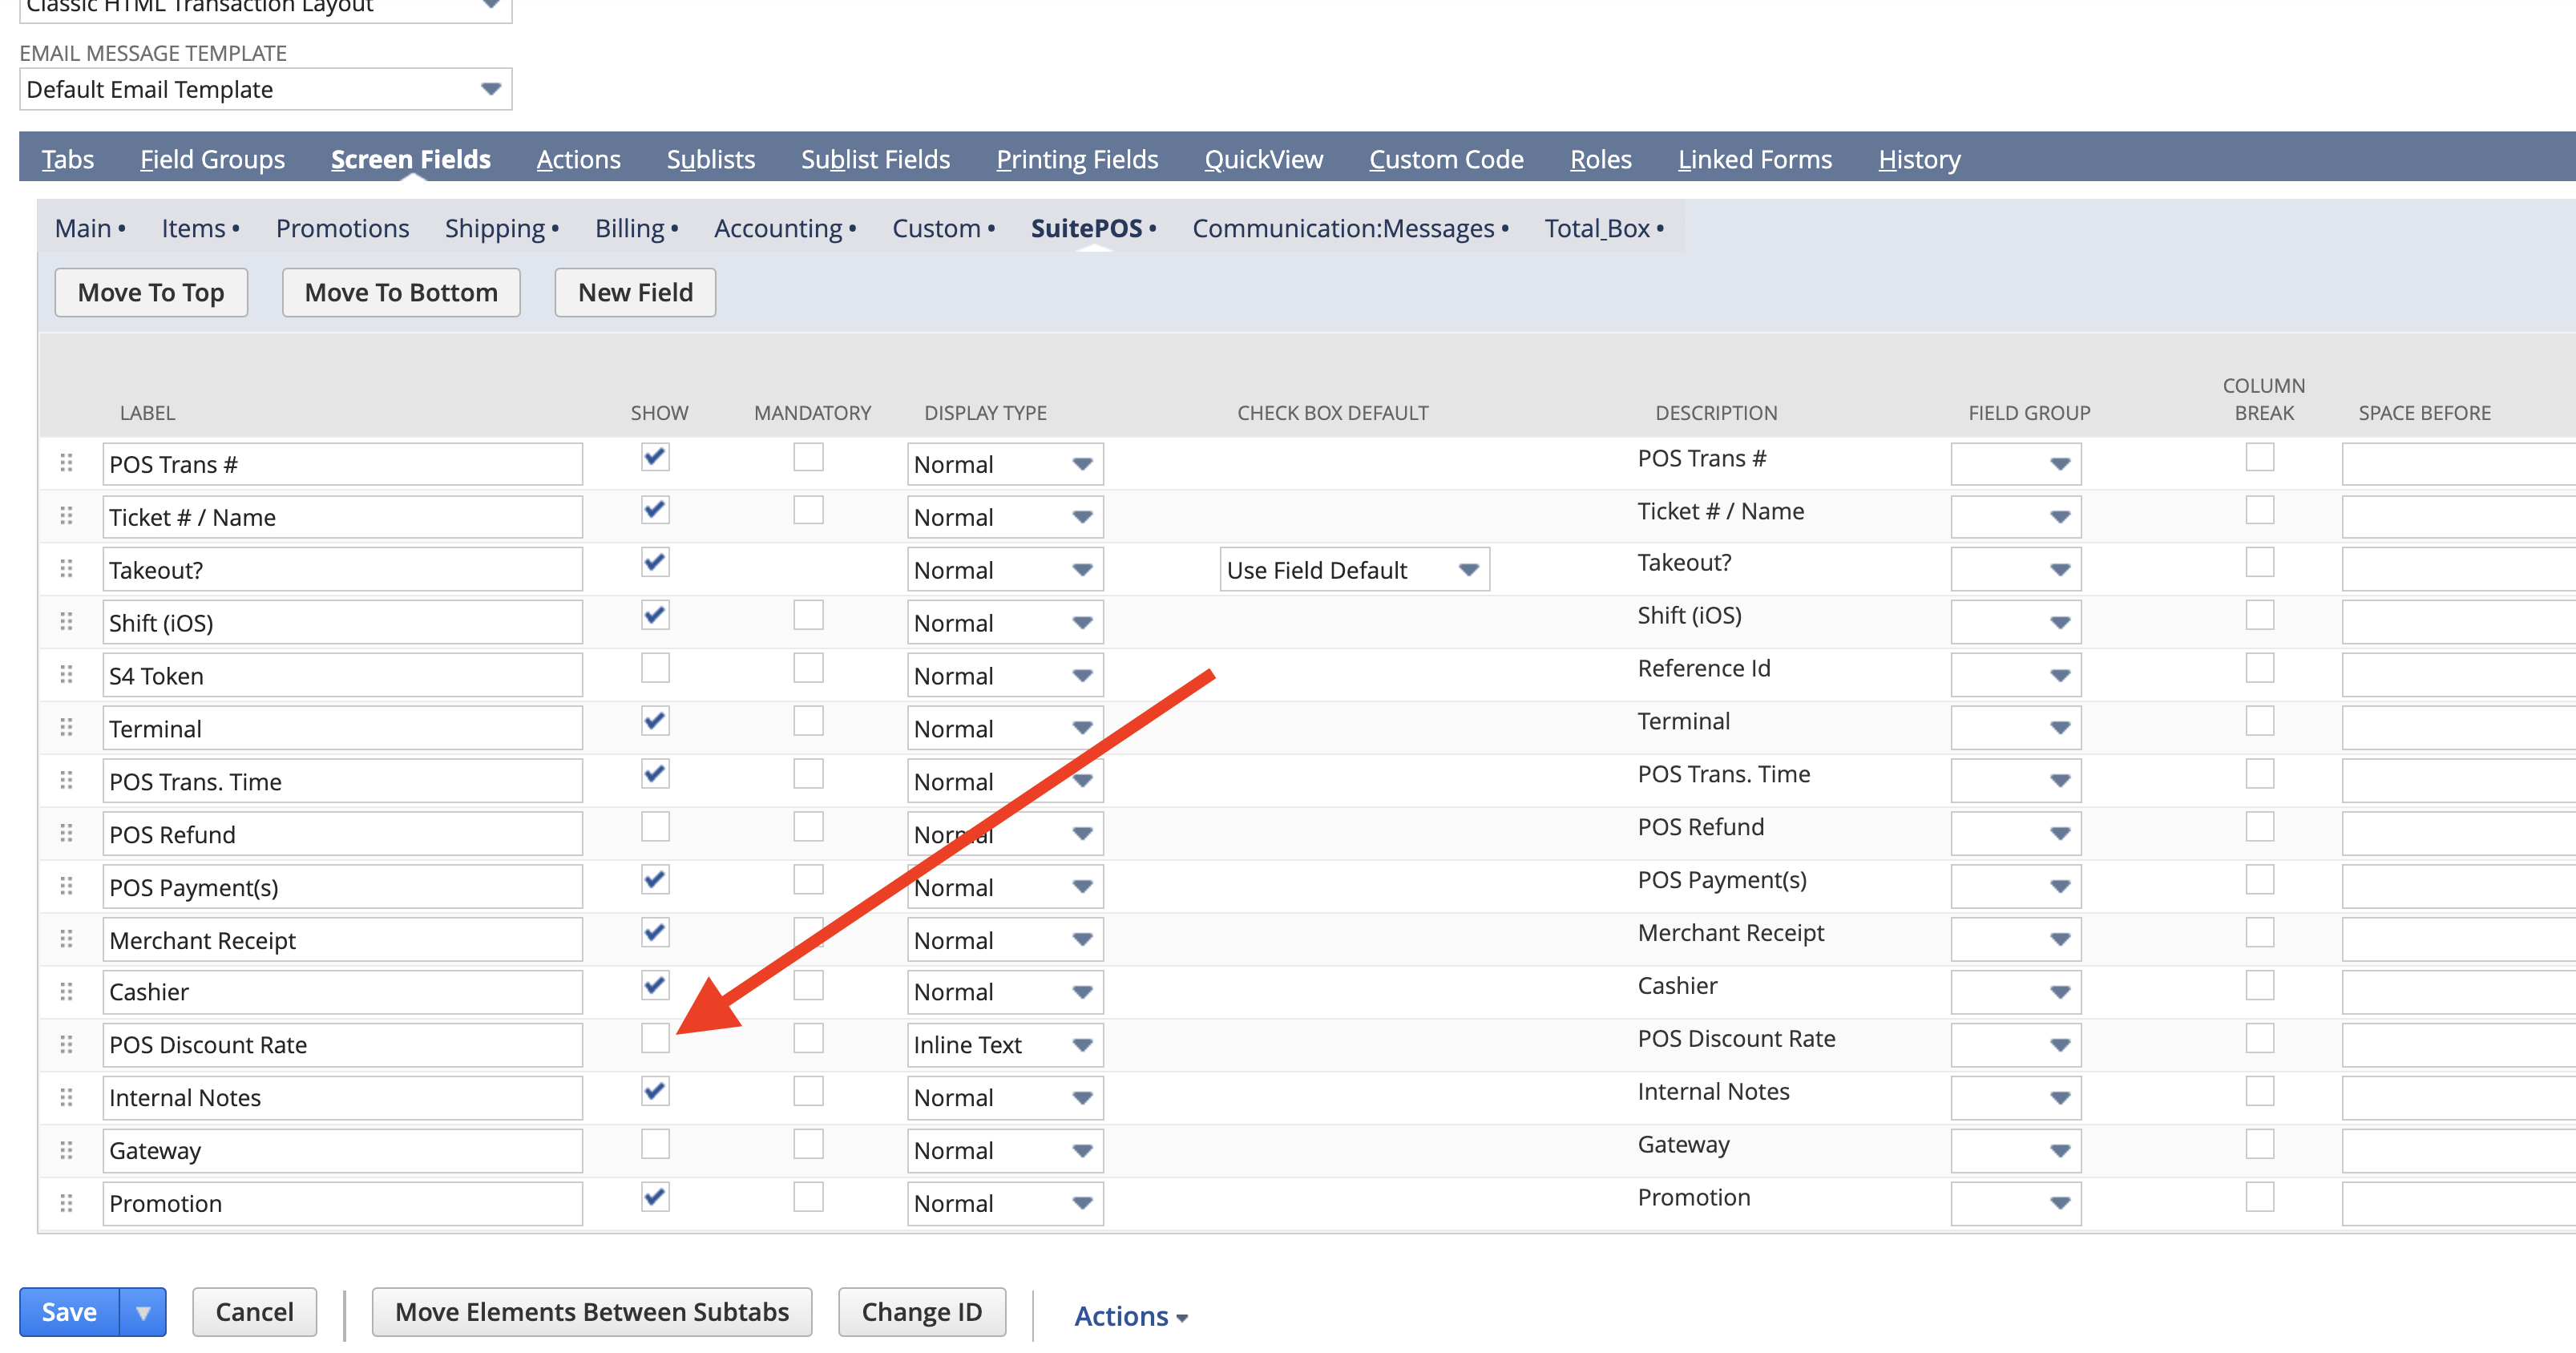The image size is (2576, 1353).
Task: Expand Use Field Default dropdown
Action: pos(1353,570)
